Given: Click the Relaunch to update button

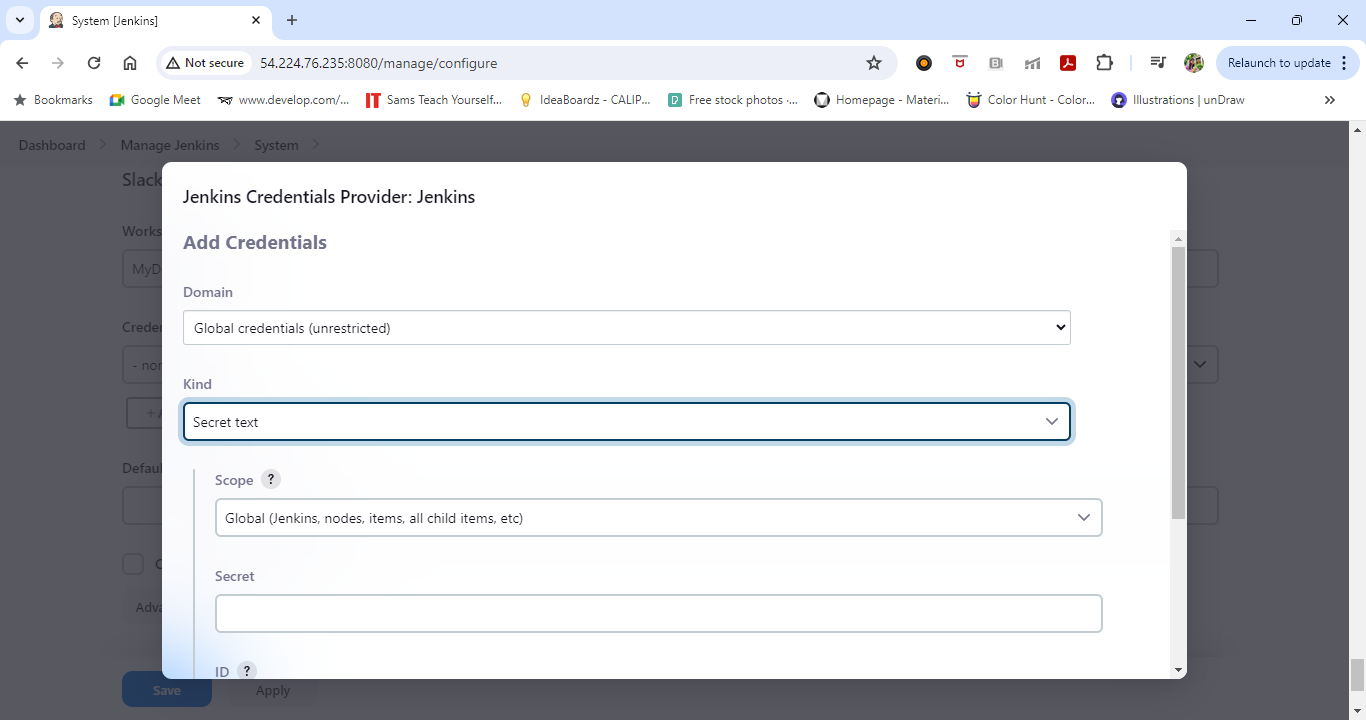Looking at the screenshot, I should (1288, 63).
